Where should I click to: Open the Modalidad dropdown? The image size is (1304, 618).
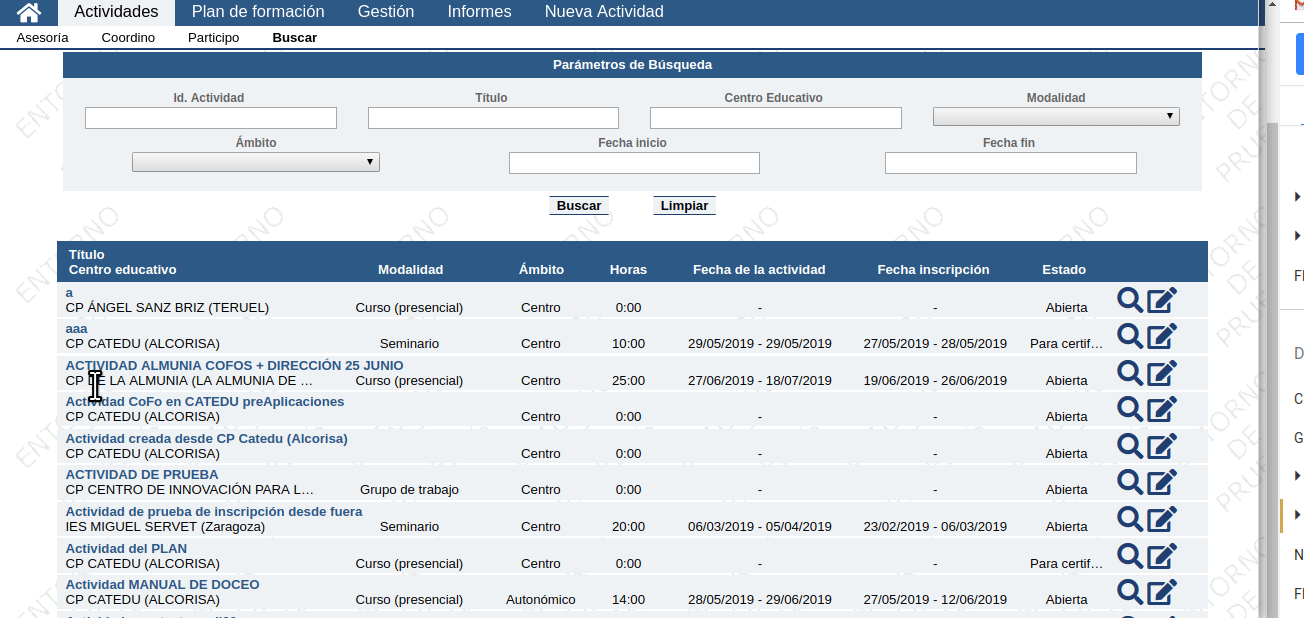[x=1056, y=117]
